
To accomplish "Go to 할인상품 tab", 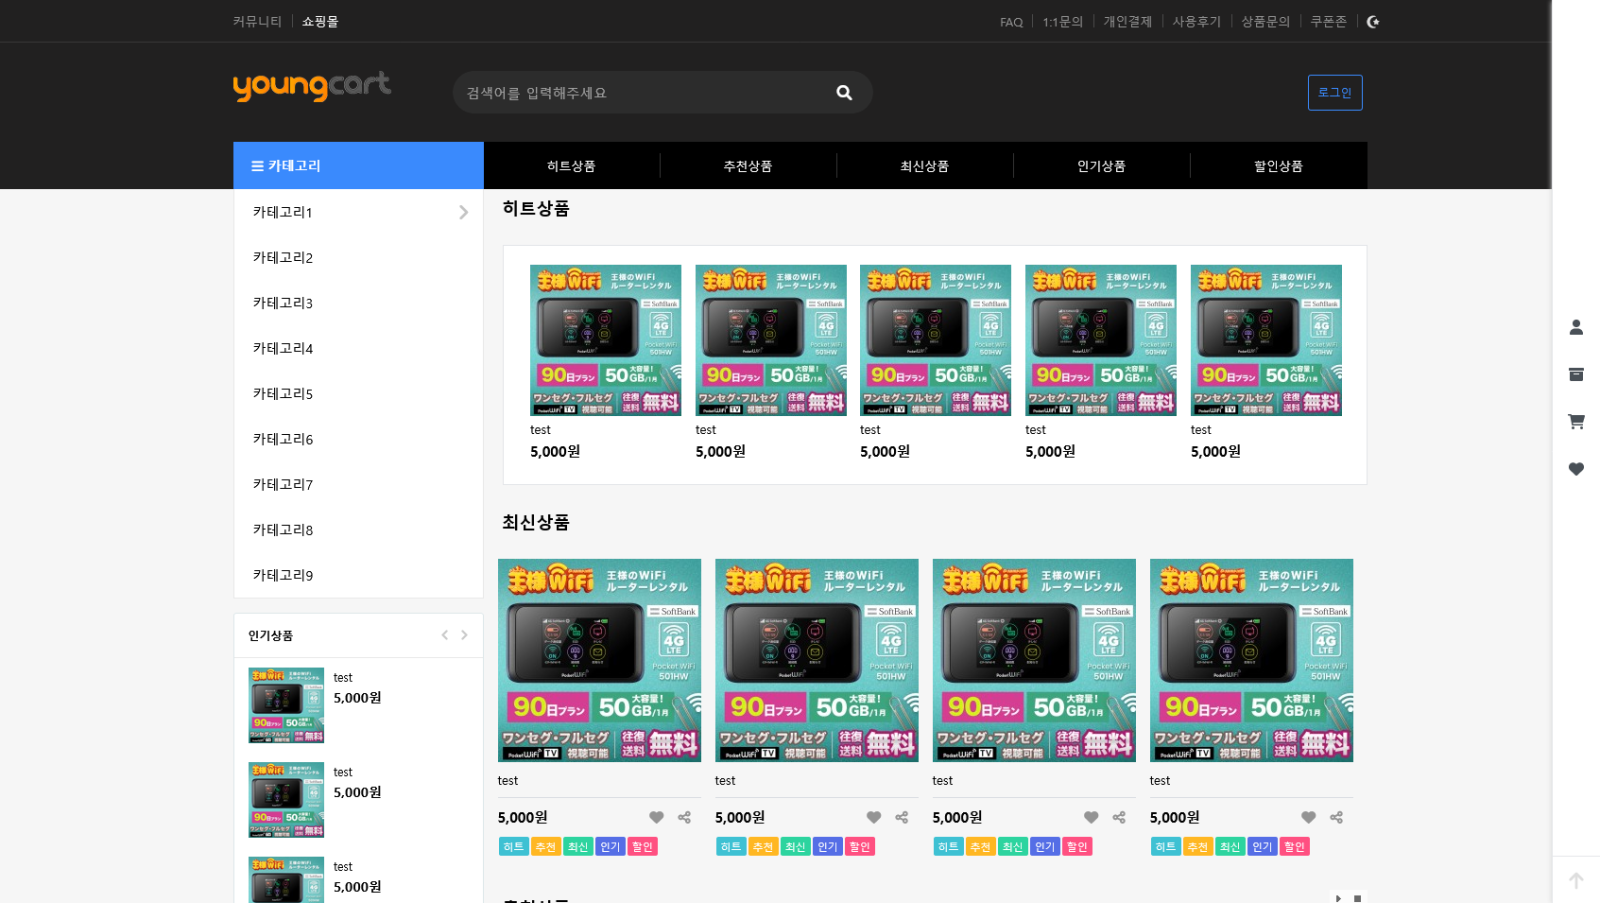I will click(1278, 166).
